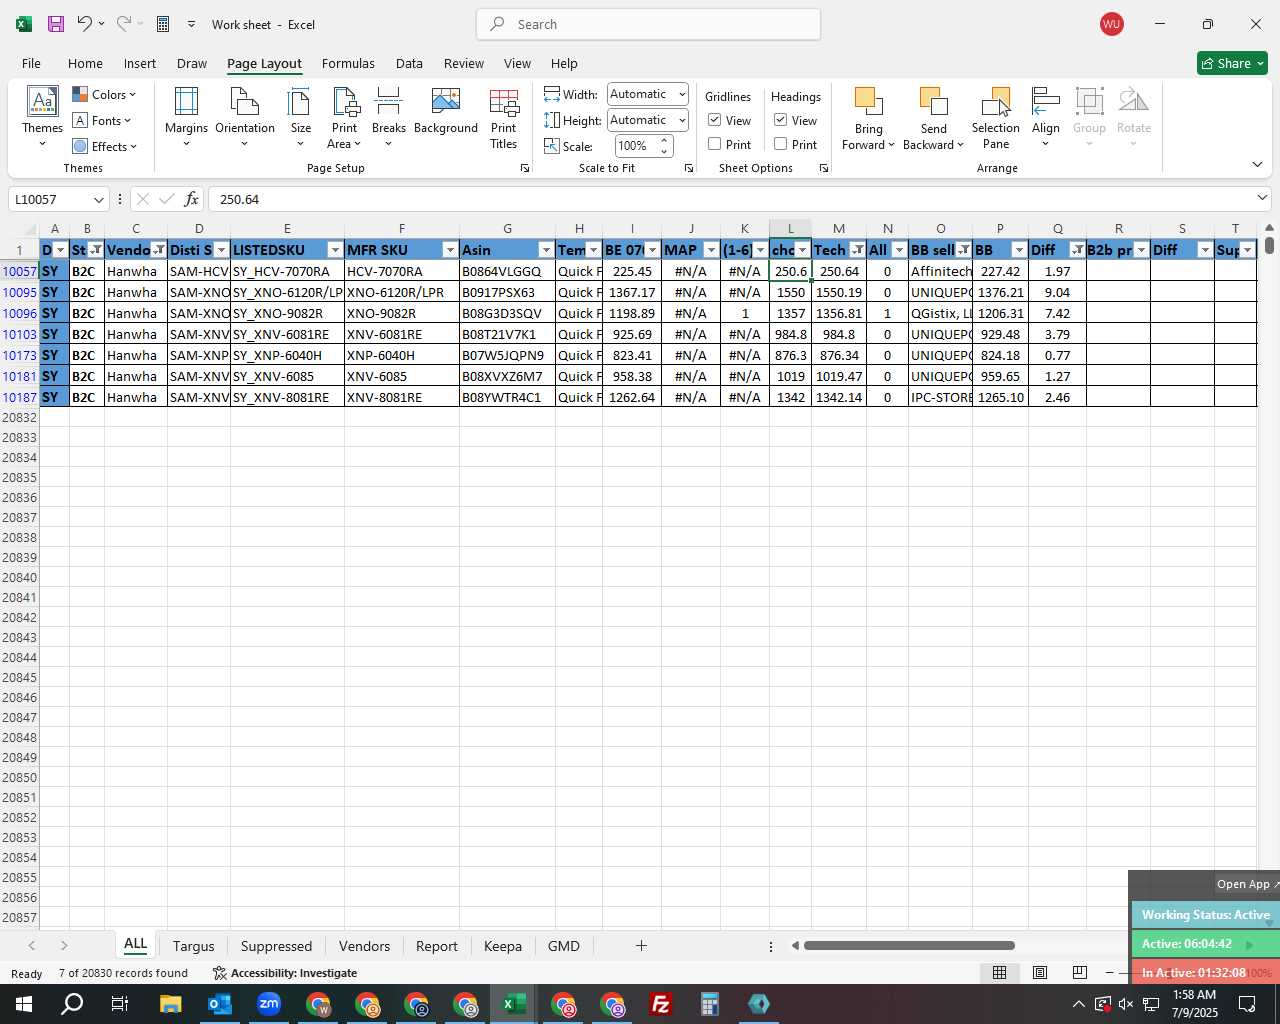Screen dimensions: 1280x1024
Task: Open the LISTEDSKU column filter dropdown
Action: click(x=335, y=250)
